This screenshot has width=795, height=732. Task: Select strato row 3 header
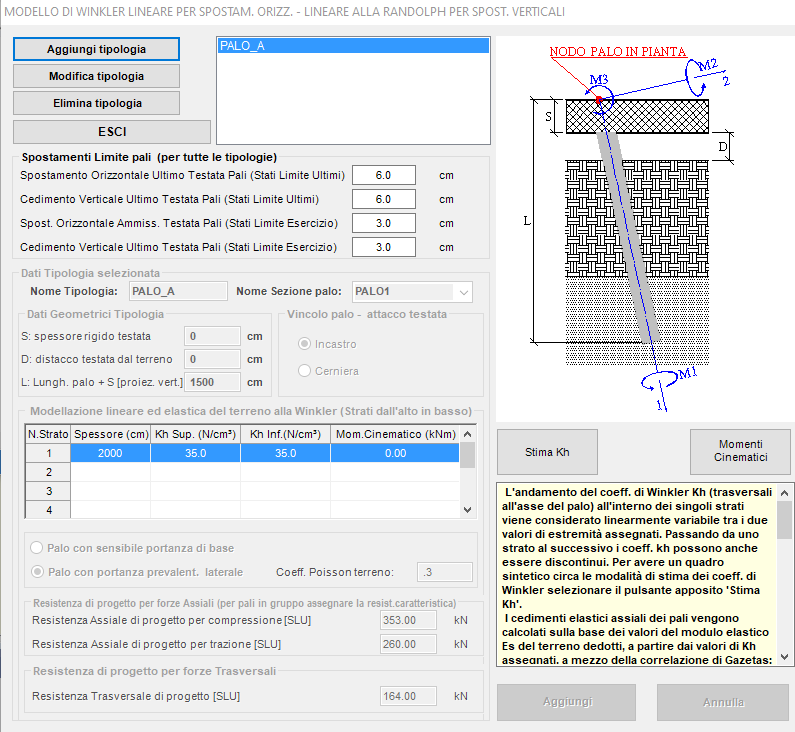coord(48,491)
